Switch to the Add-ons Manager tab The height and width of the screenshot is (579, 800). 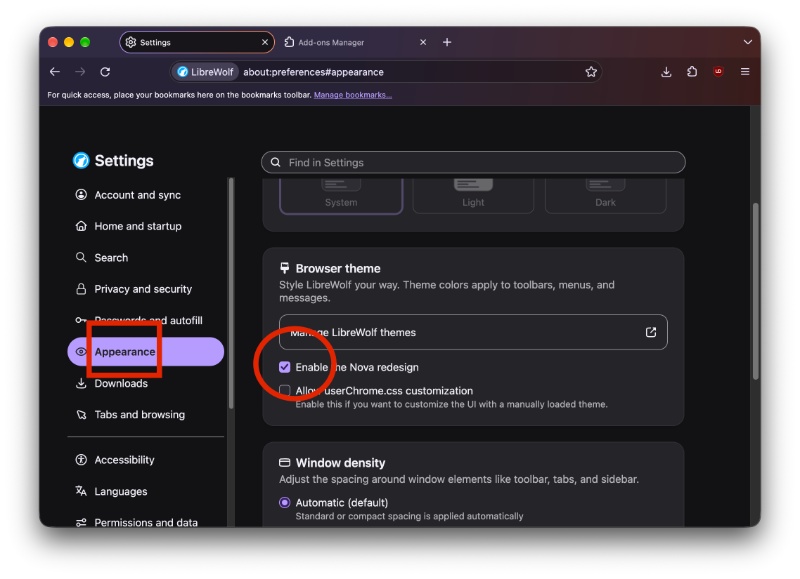(x=356, y=42)
